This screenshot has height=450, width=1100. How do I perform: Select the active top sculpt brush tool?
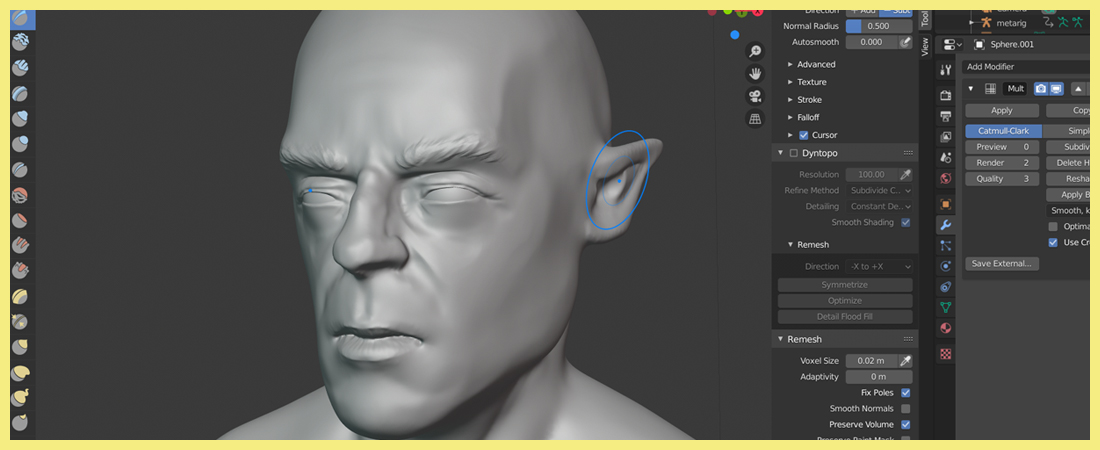(x=20, y=19)
